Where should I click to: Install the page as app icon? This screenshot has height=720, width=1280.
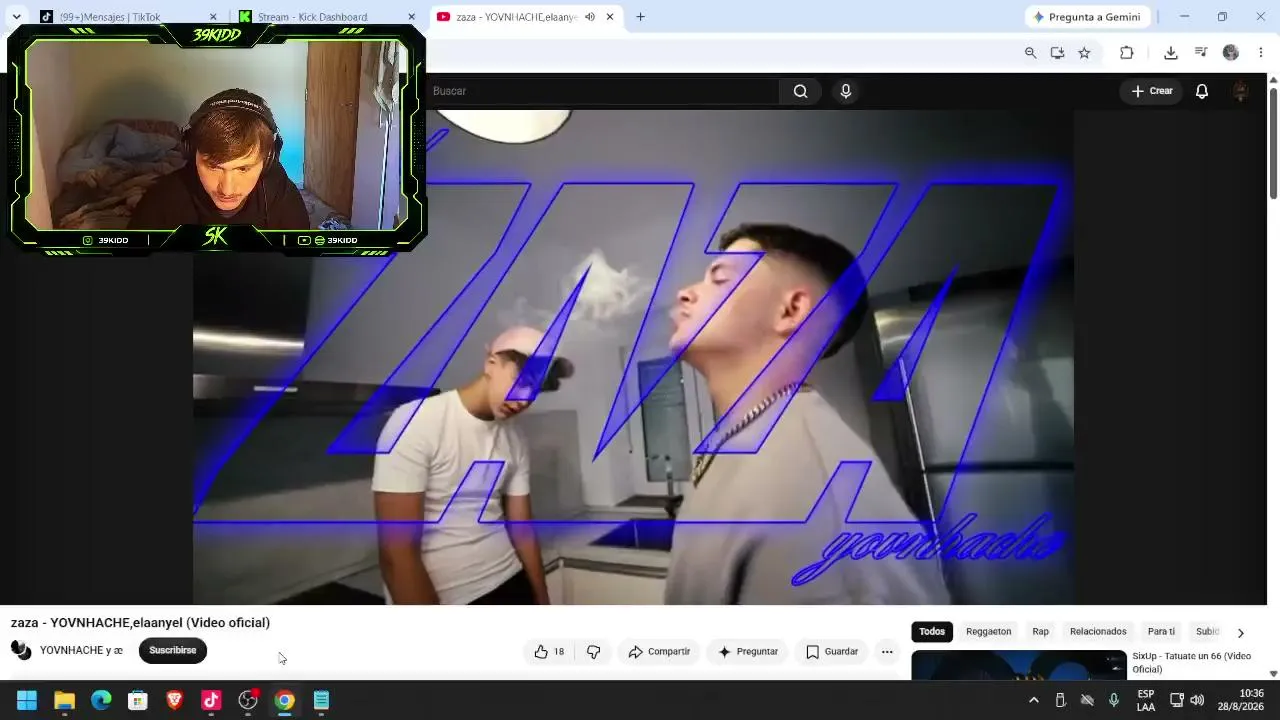click(x=1057, y=53)
